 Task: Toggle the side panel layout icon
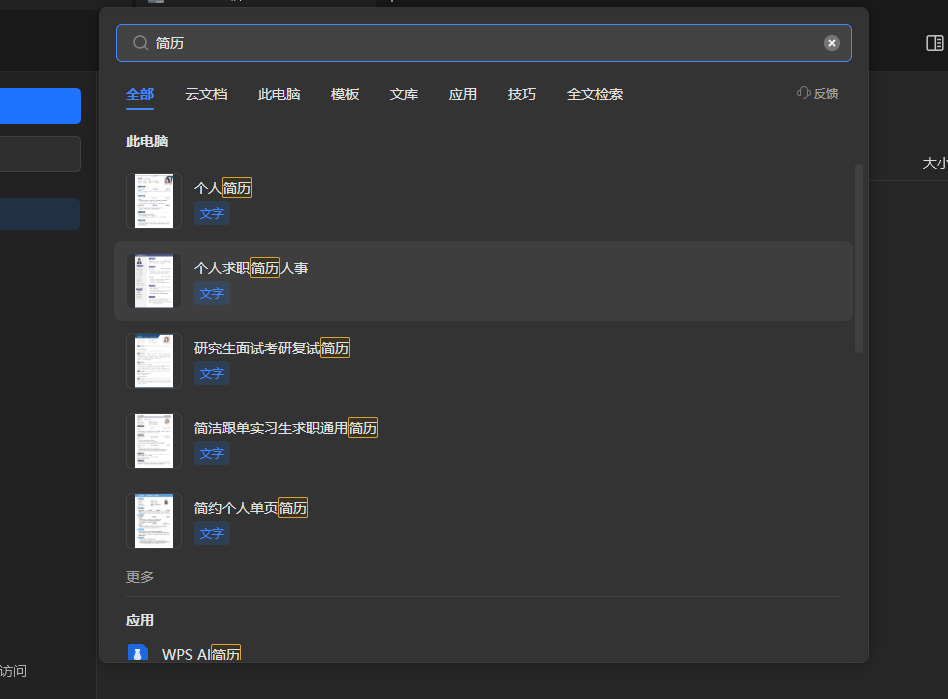[934, 43]
